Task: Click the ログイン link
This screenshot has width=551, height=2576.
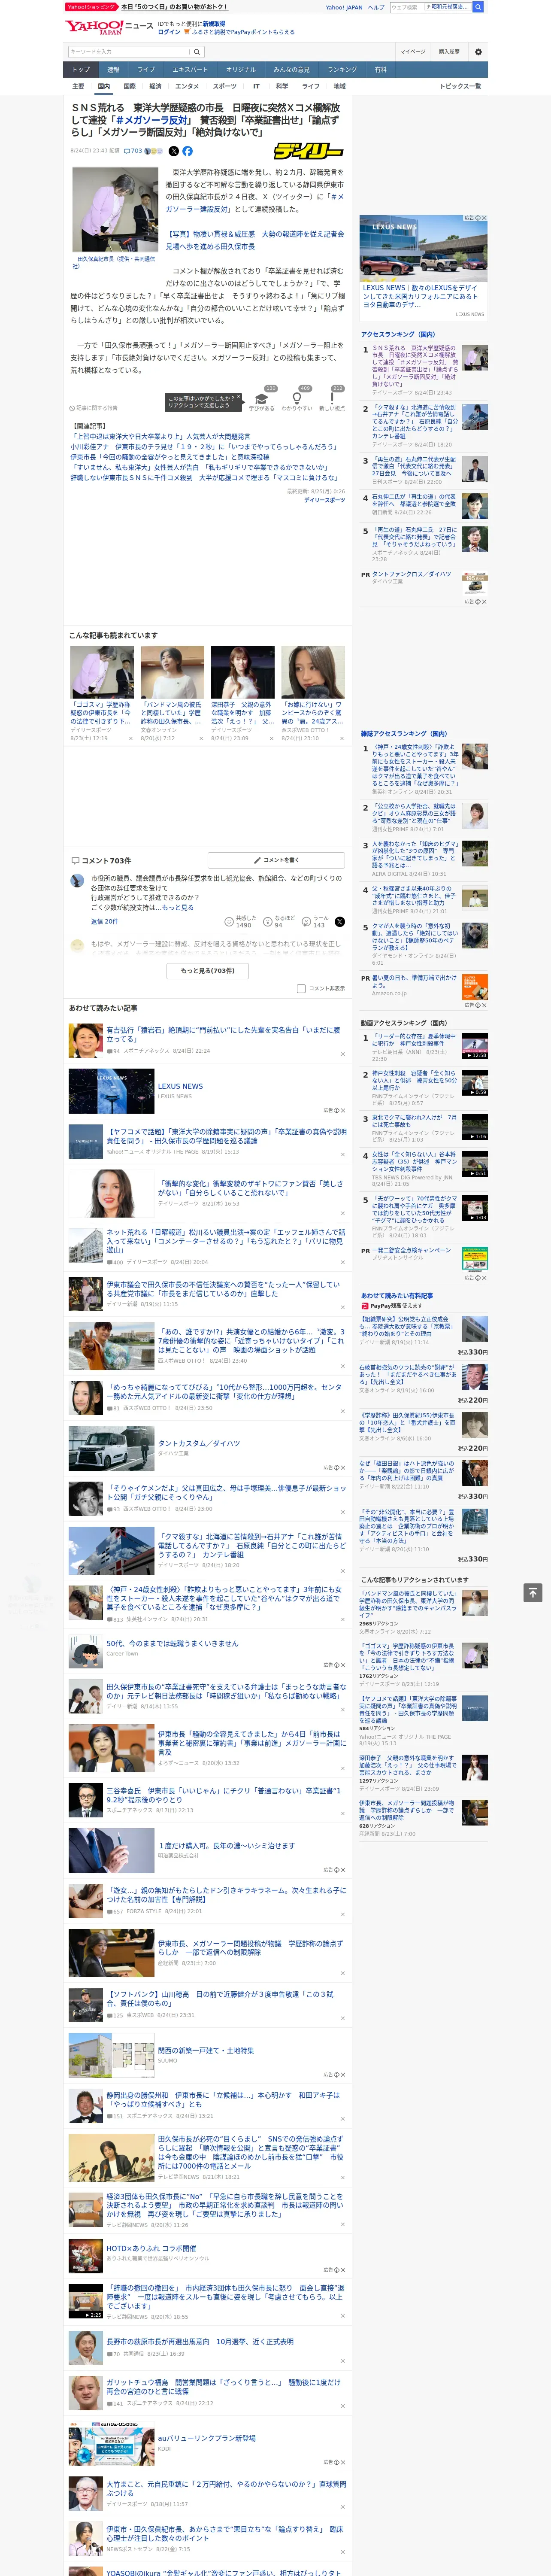Action: pyautogui.click(x=169, y=32)
